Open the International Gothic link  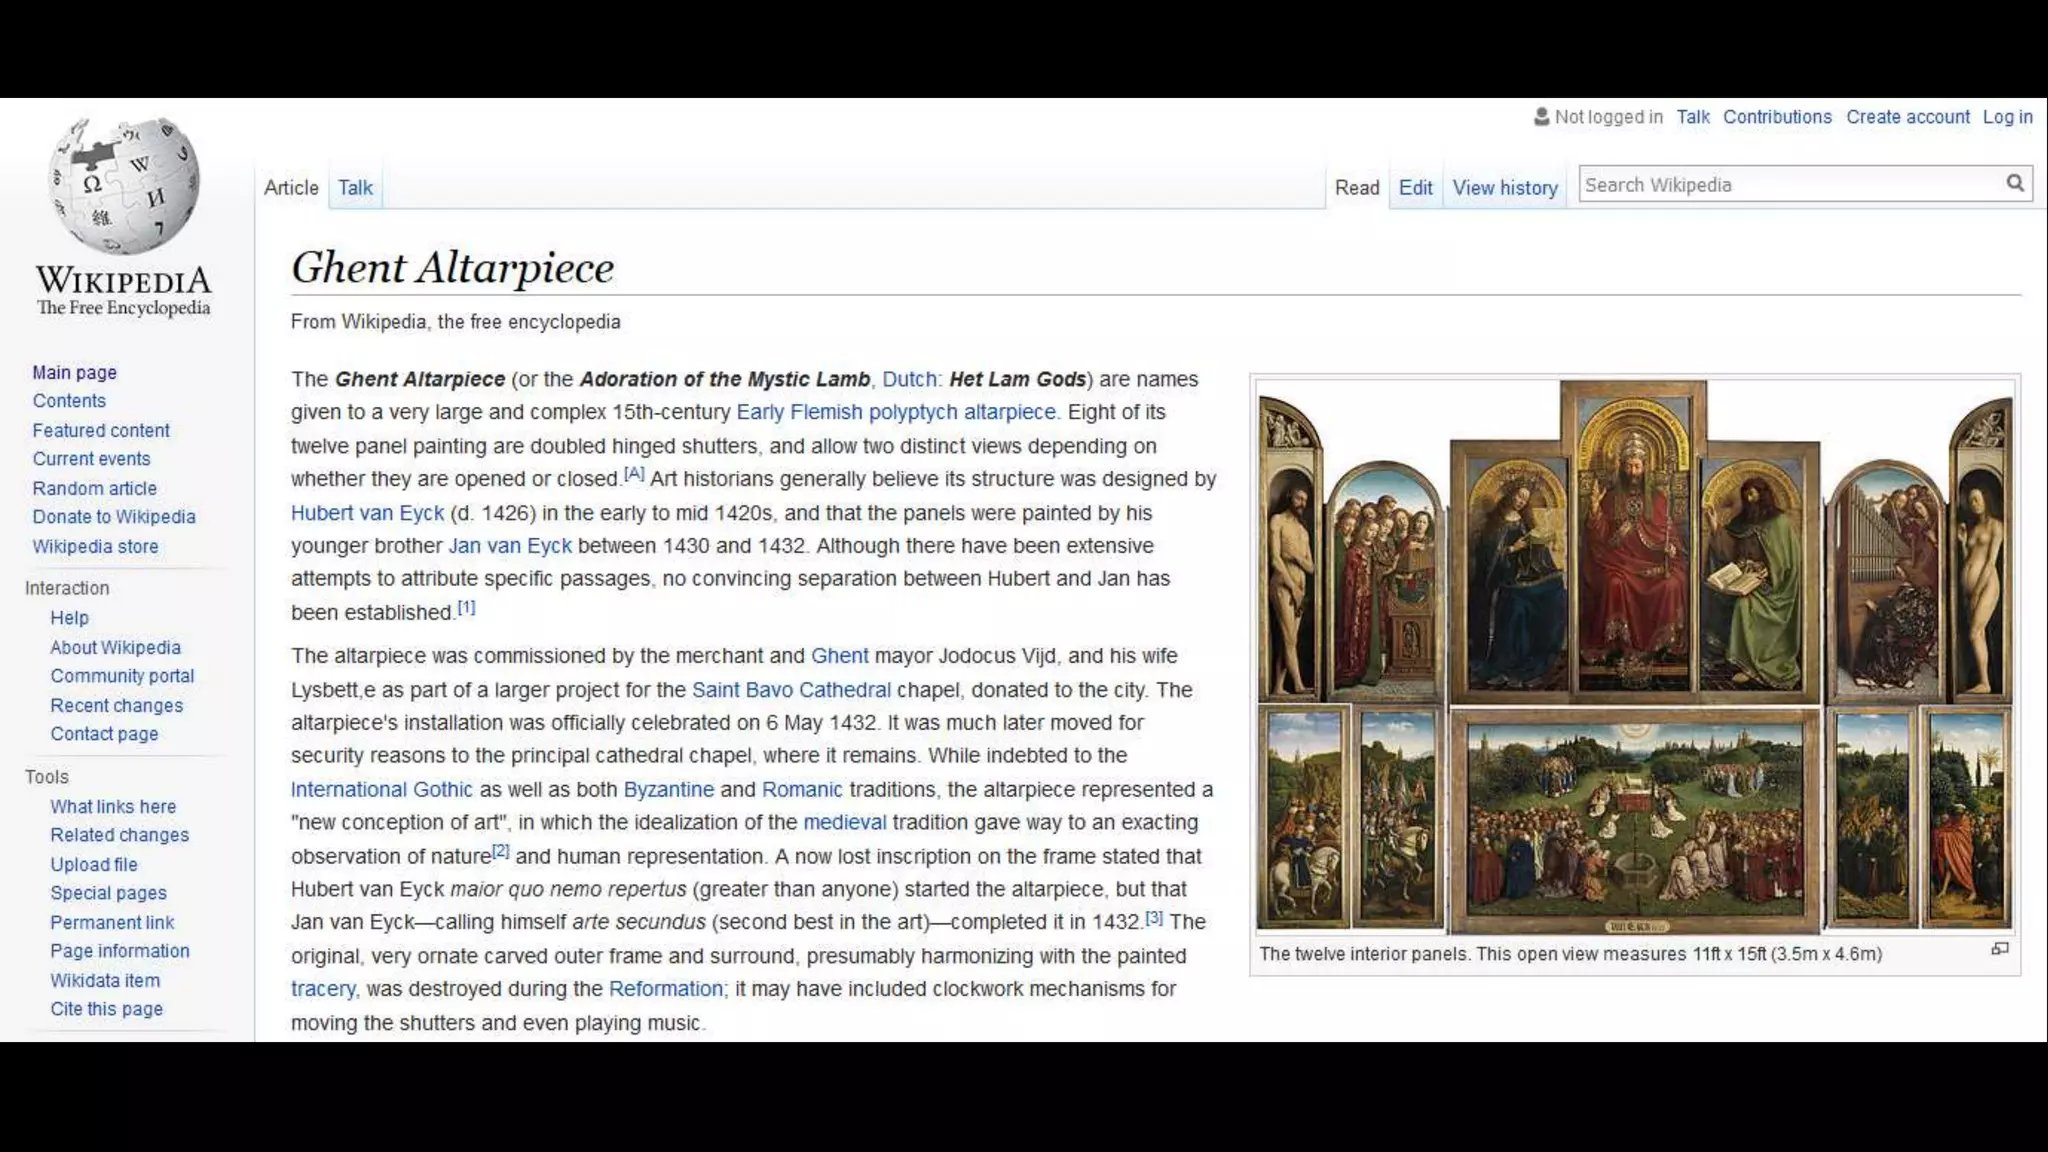point(381,790)
